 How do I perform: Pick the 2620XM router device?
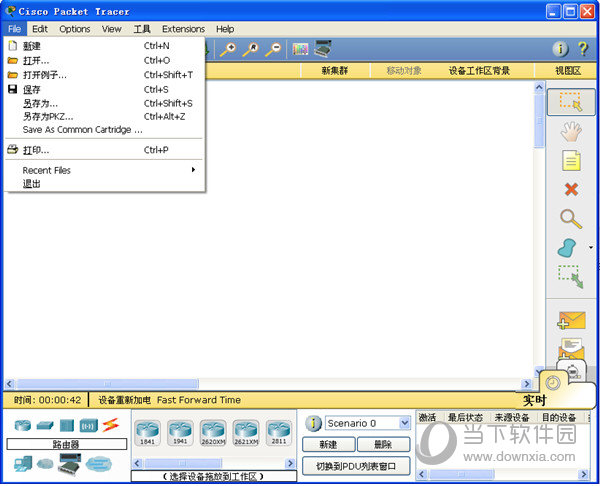point(213,433)
